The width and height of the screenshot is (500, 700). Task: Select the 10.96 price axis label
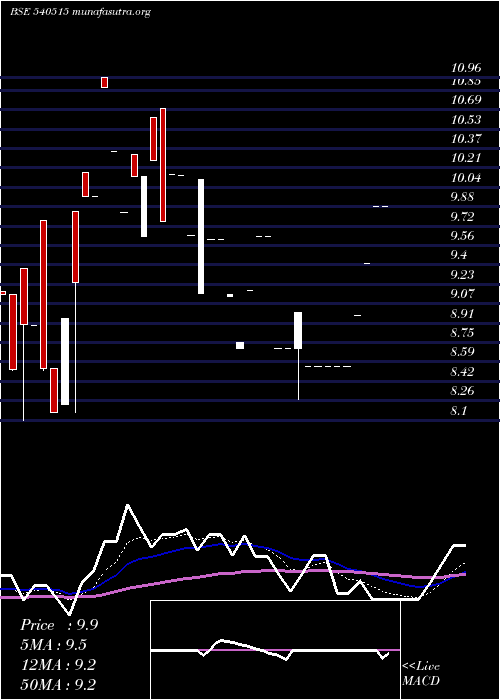466,68
